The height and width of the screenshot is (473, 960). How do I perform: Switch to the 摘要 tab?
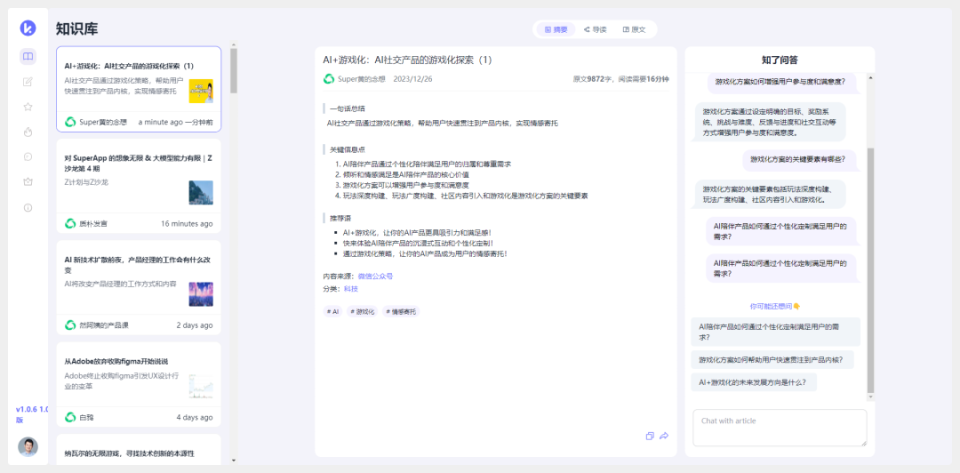click(556, 29)
